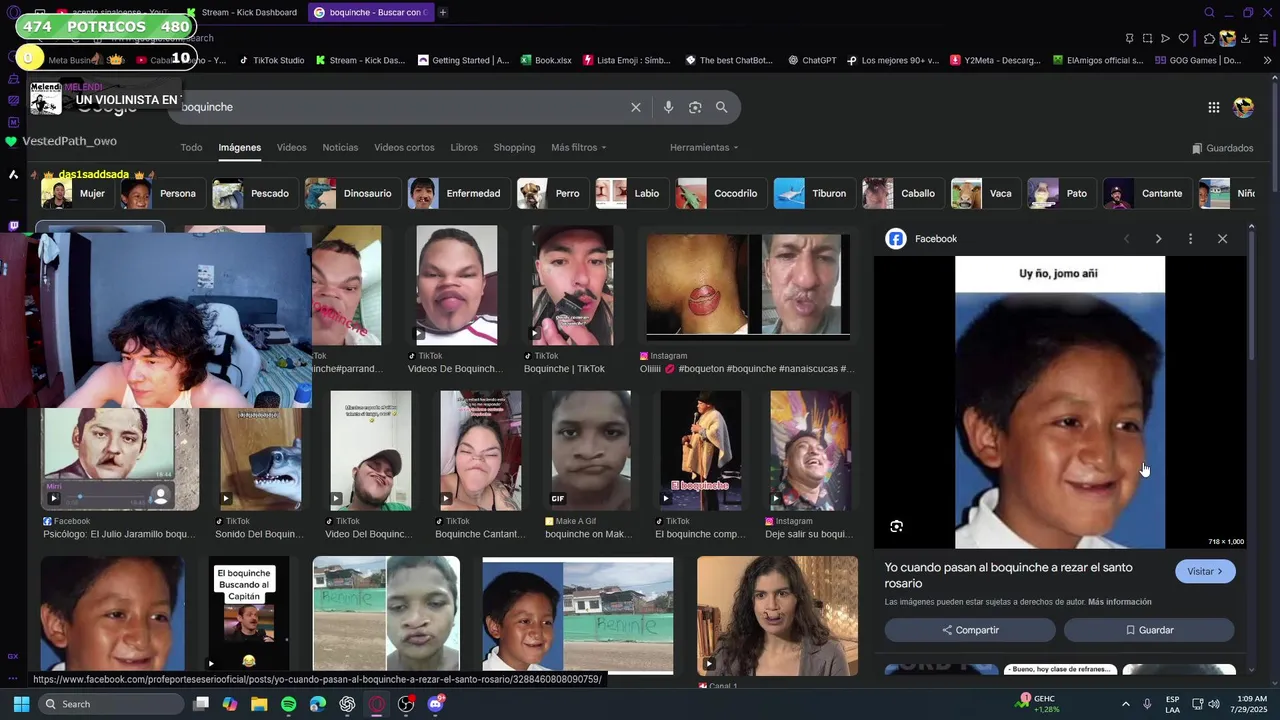Filter images by the Cantante chip
This screenshot has height=720, width=1280.
point(1147,193)
